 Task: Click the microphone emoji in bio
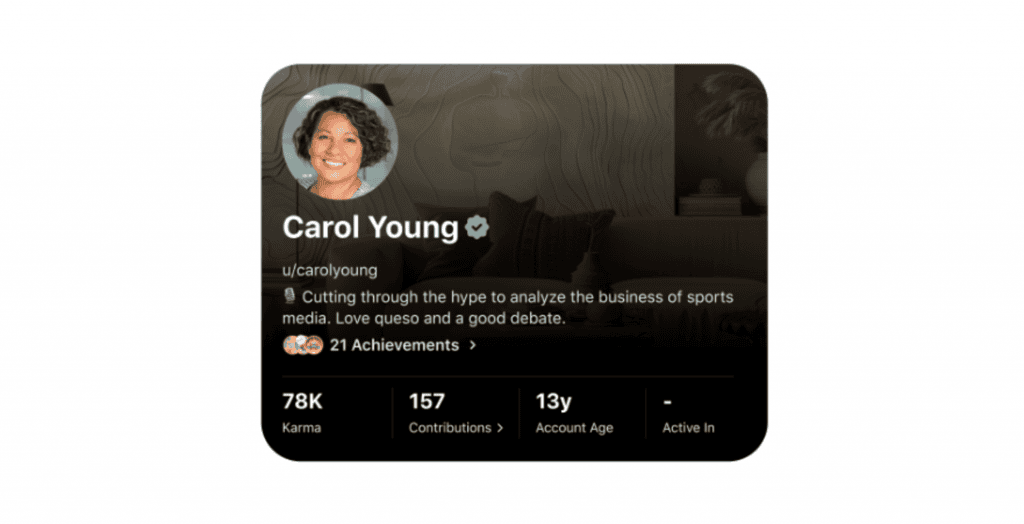coord(290,297)
